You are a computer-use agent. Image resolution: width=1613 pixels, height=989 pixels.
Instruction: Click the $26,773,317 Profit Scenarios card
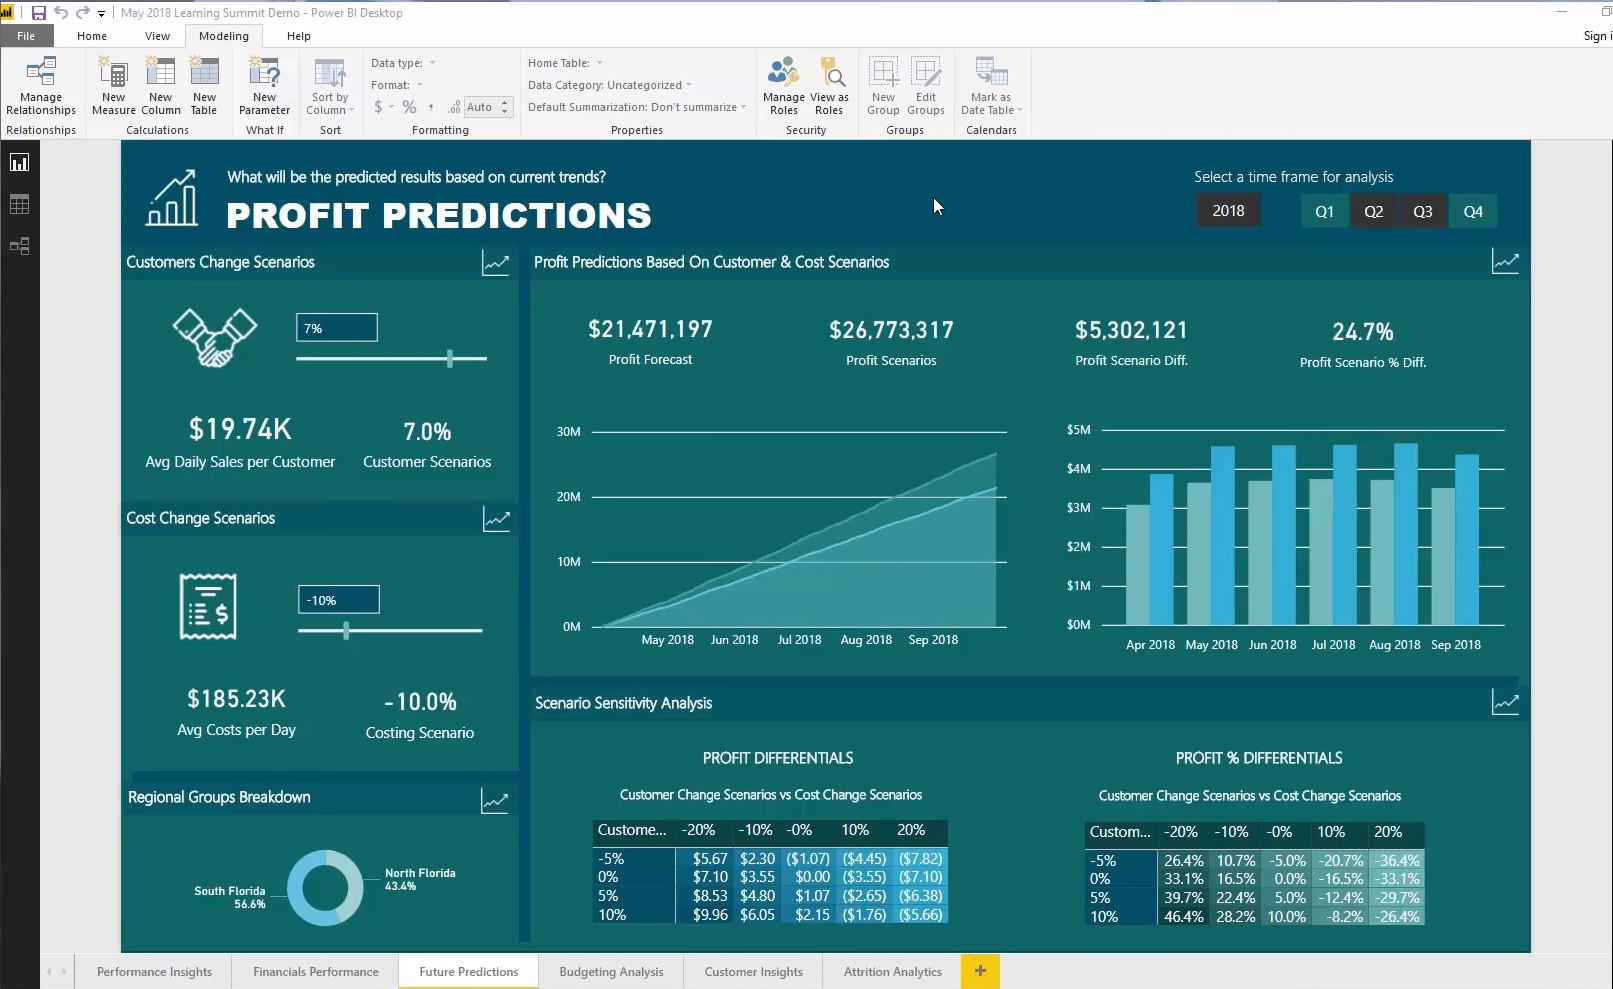click(891, 342)
